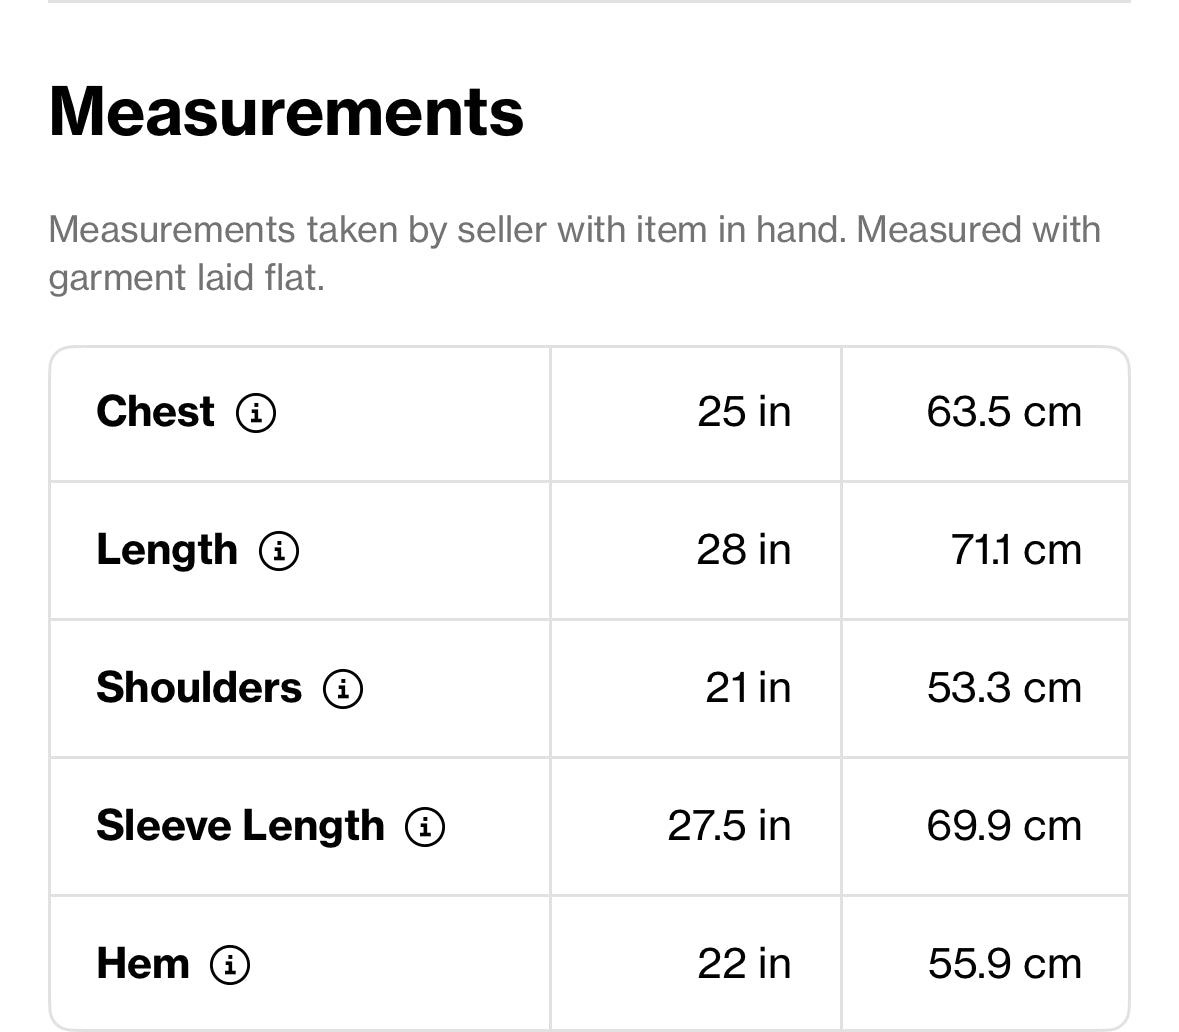The image size is (1179, 1032).
Task: Open the Chest info icon
Action: coord(256,412)
